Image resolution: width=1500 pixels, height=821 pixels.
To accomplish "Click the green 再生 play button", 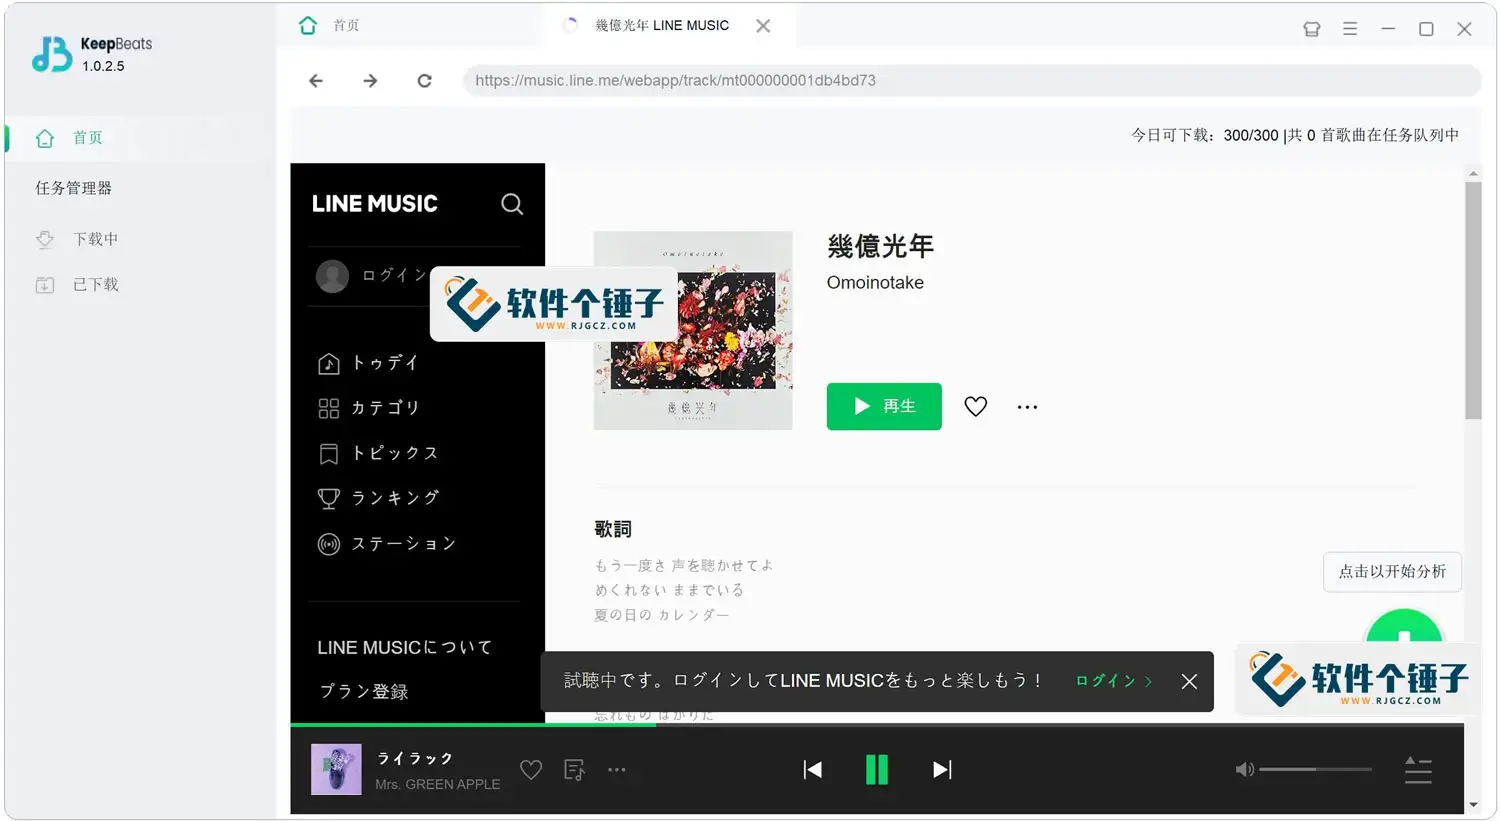I will pos(883,406).
